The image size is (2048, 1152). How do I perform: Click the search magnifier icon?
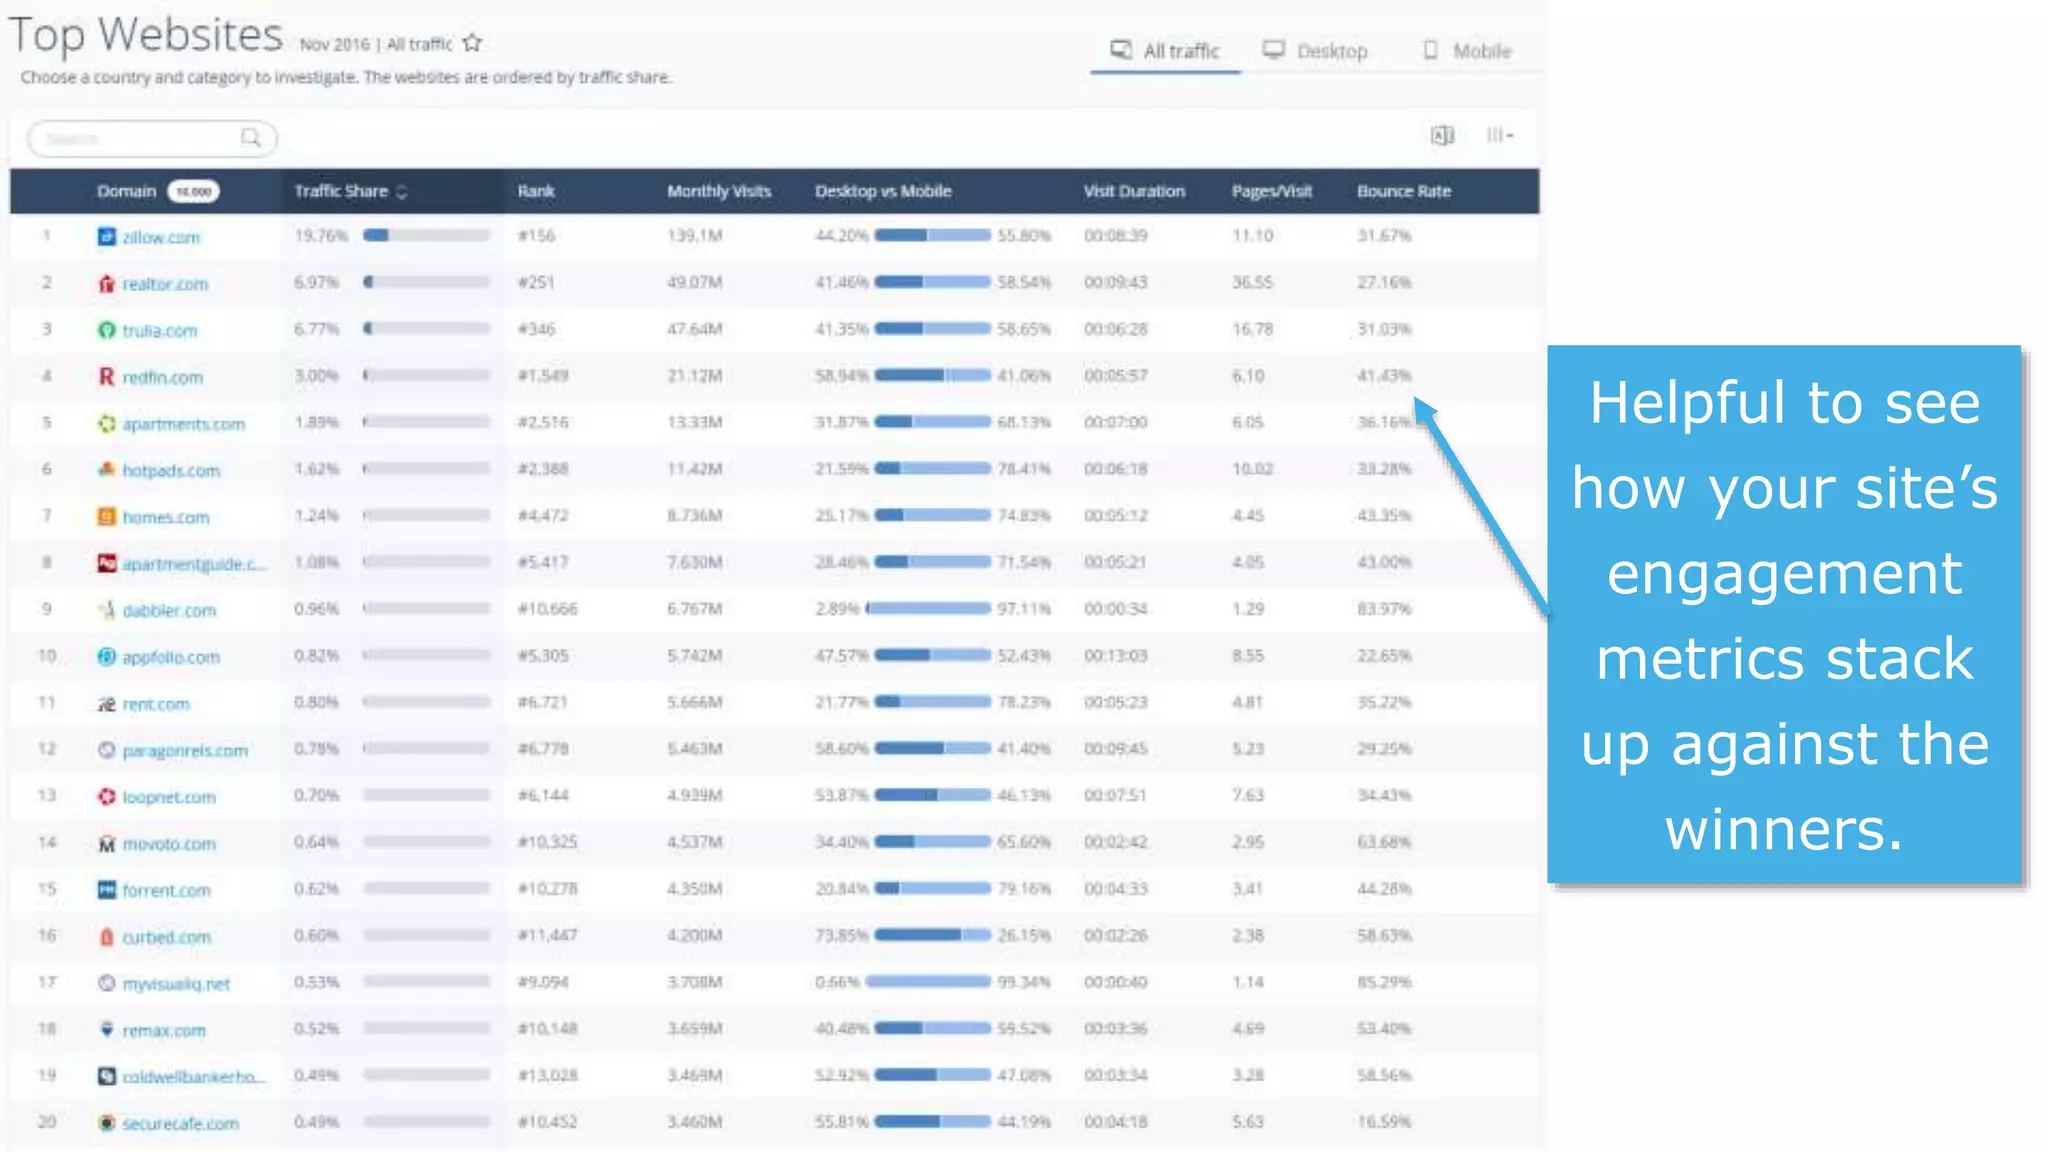point(251,137)
